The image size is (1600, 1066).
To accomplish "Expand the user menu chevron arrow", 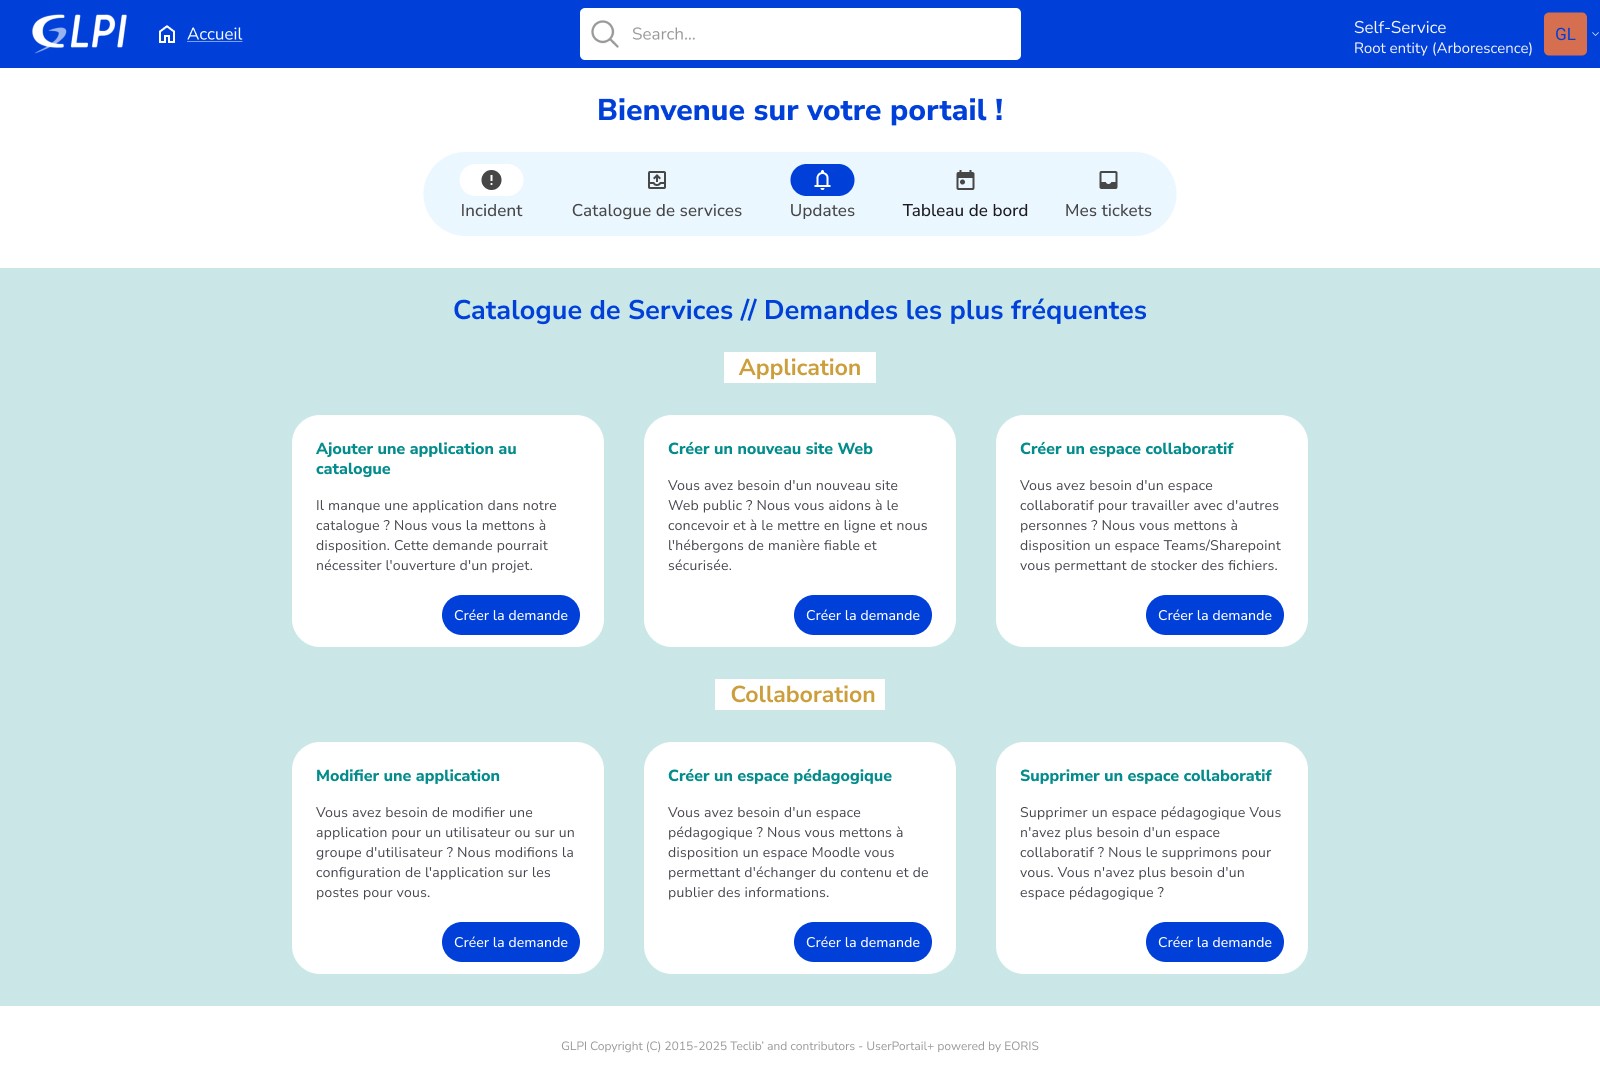I will pyautogui.click(x=1594, y=34).
